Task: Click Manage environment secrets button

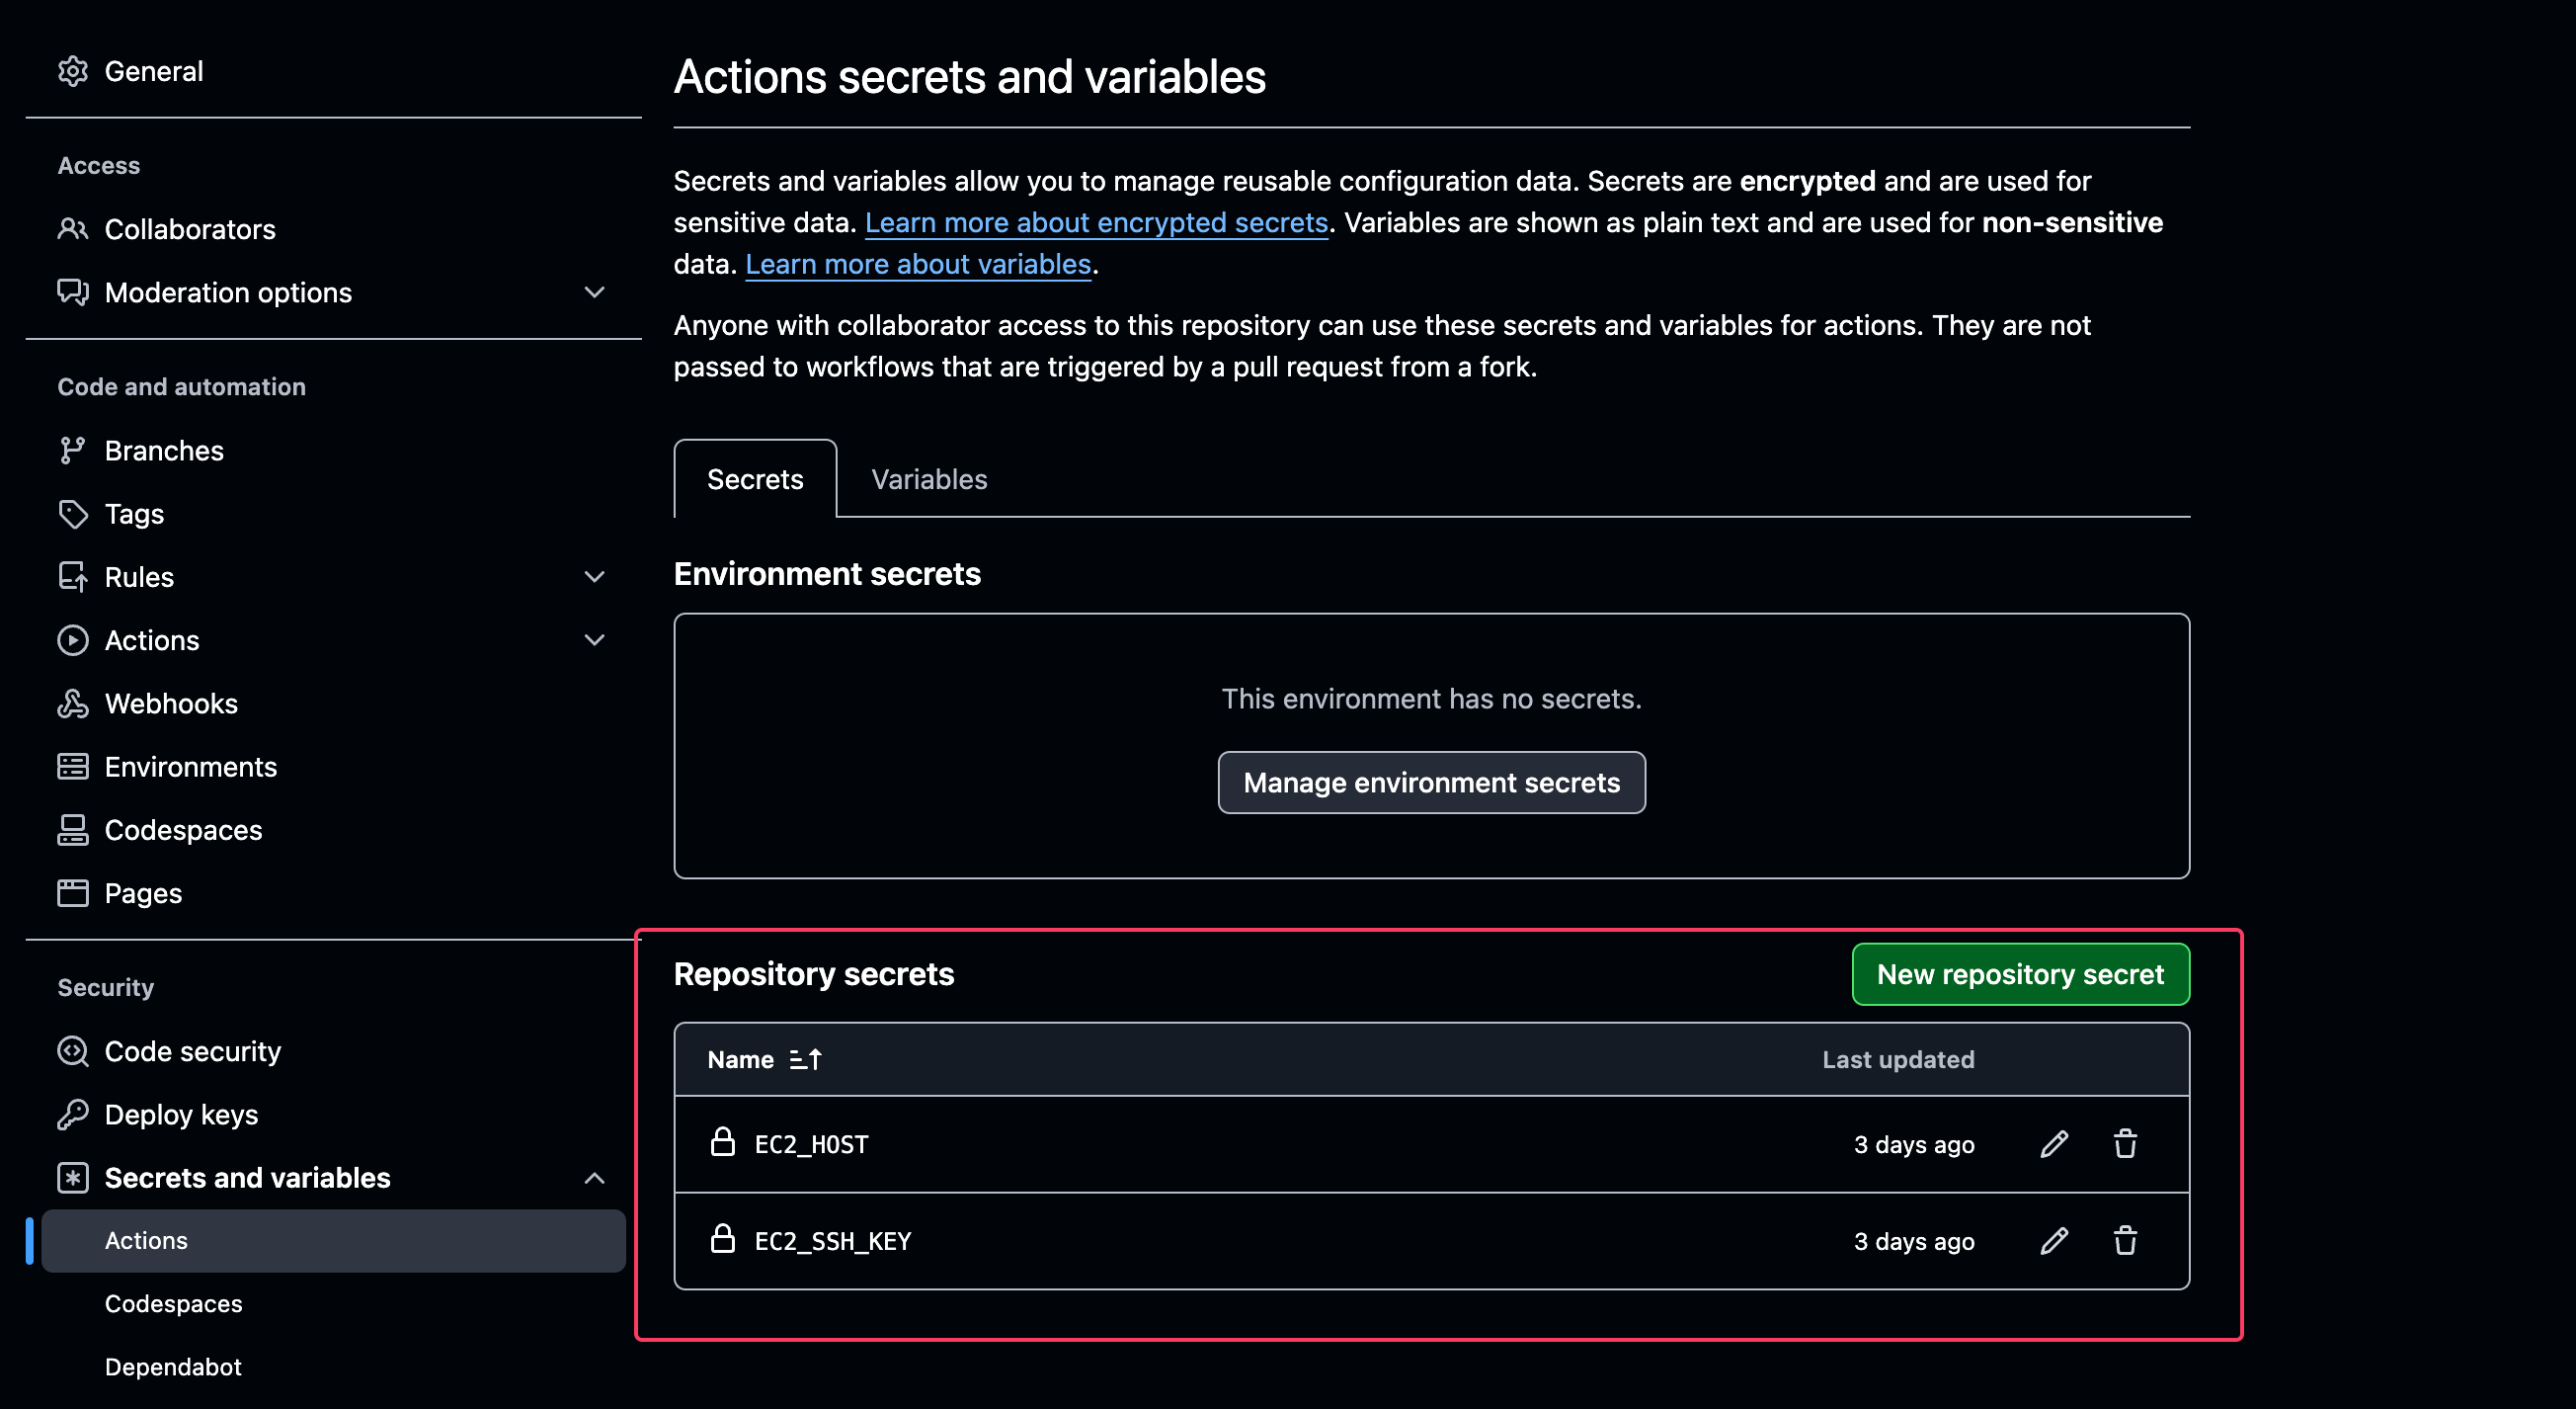Action: click(x=1431, y=782)
